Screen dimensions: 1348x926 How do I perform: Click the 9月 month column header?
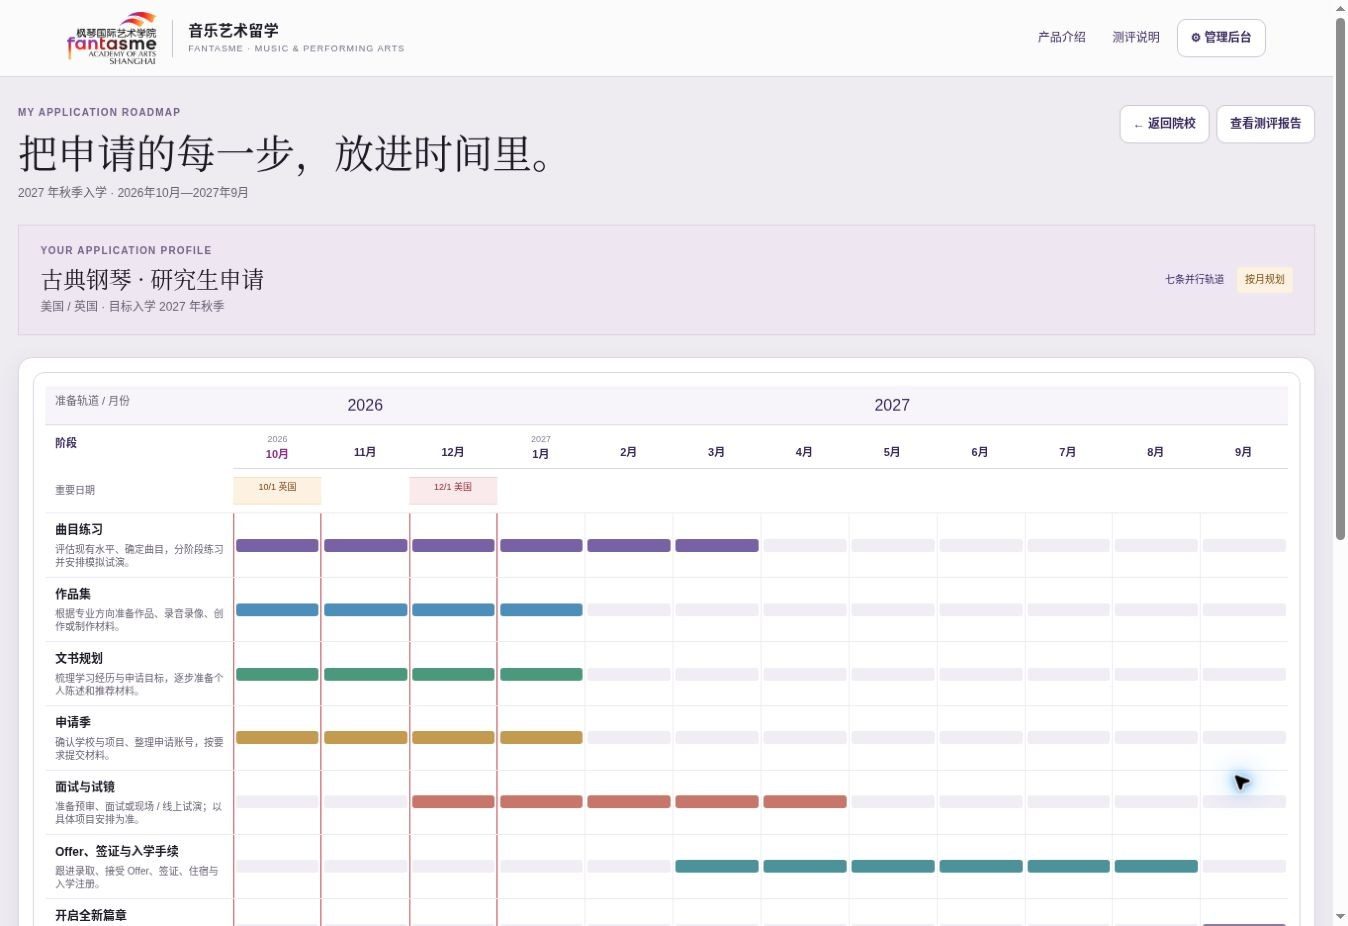[x=1243, y=452]
